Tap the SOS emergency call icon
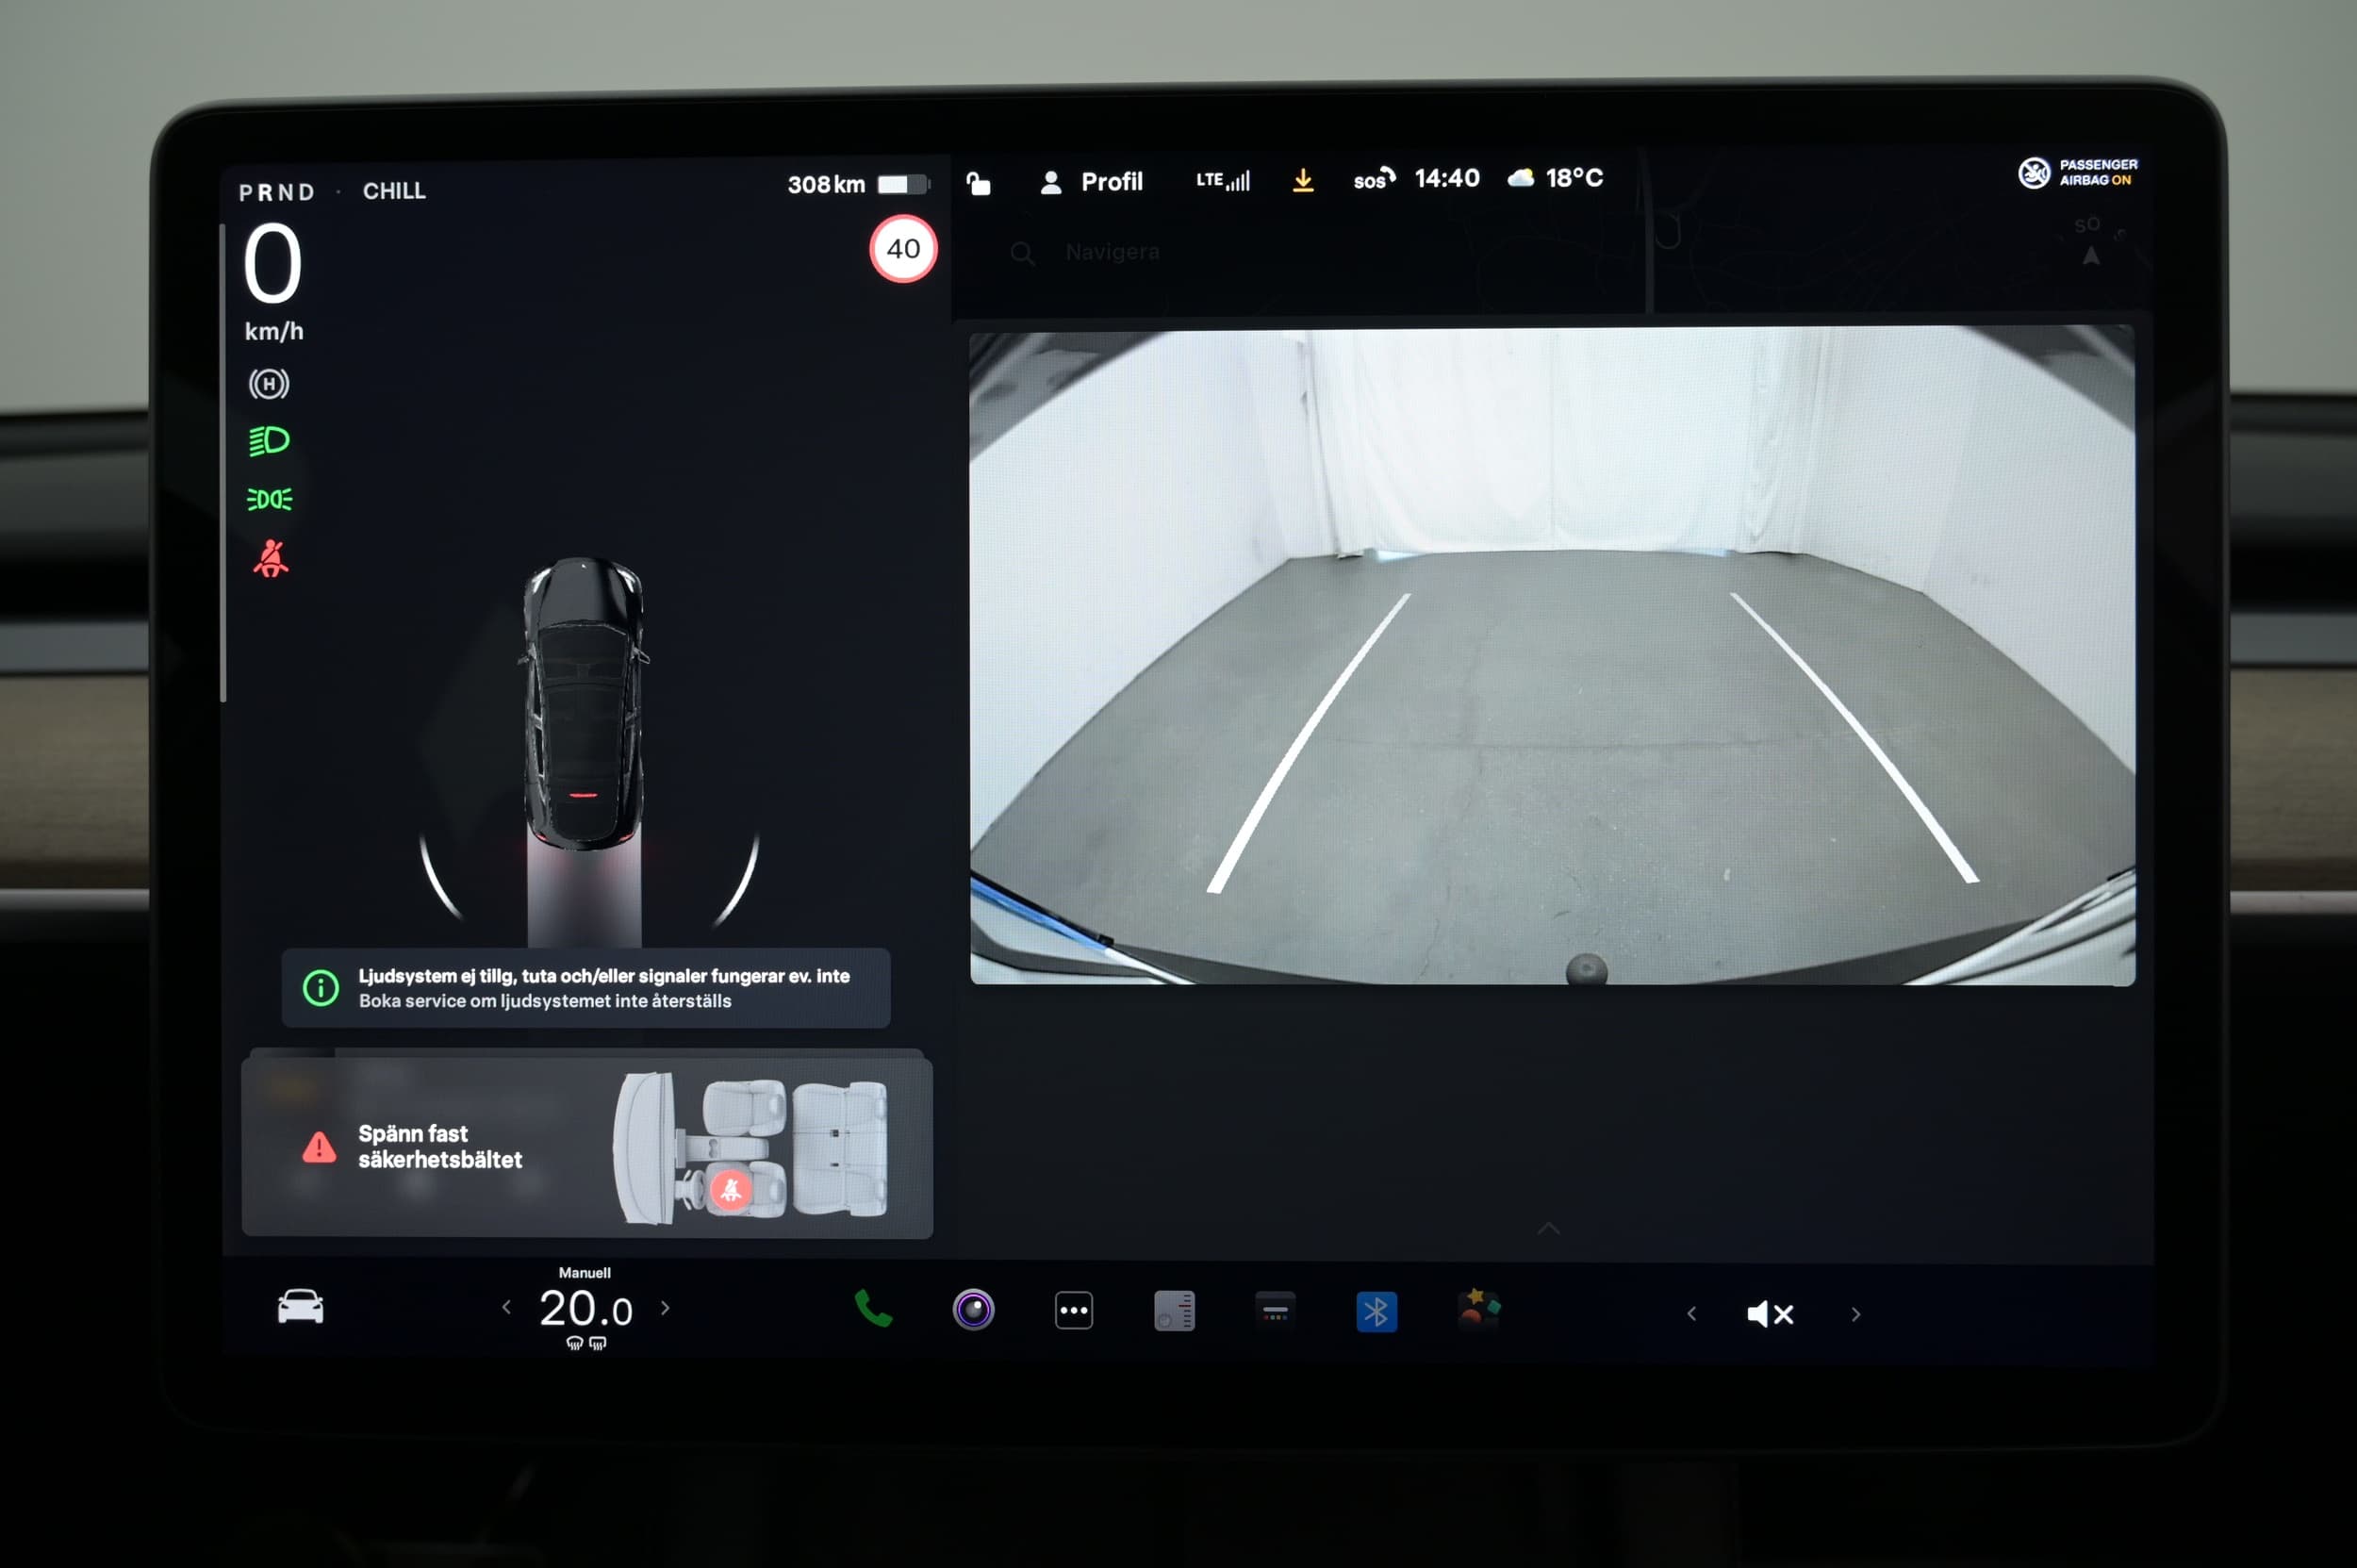The height and width of the screenshot is (1568, 2357). [1374, 179]
